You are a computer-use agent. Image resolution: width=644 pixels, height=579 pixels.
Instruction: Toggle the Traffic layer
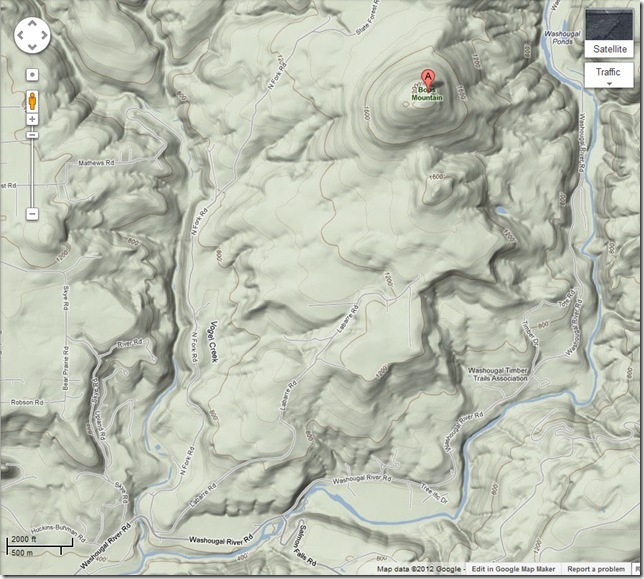608,72
